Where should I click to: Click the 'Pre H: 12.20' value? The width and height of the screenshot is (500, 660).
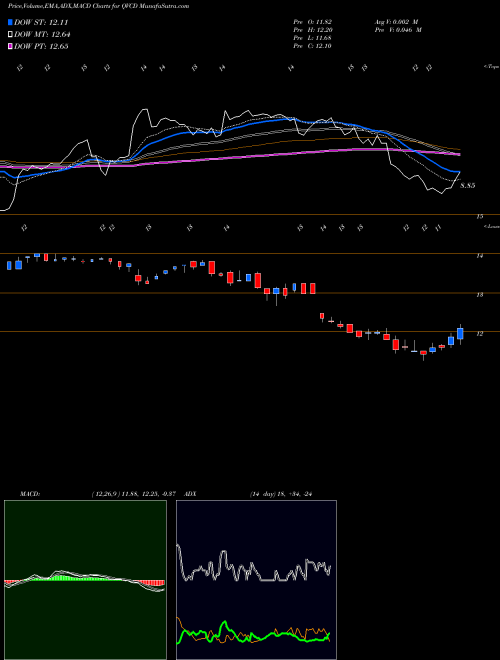click(x=313, y=30)
